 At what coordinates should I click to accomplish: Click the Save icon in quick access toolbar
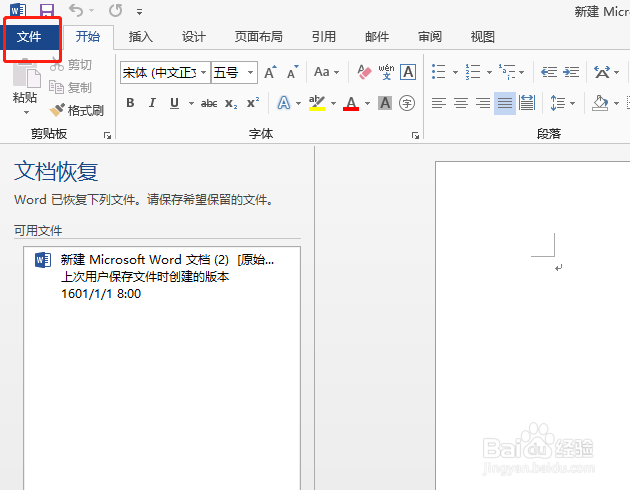[47, 11]
